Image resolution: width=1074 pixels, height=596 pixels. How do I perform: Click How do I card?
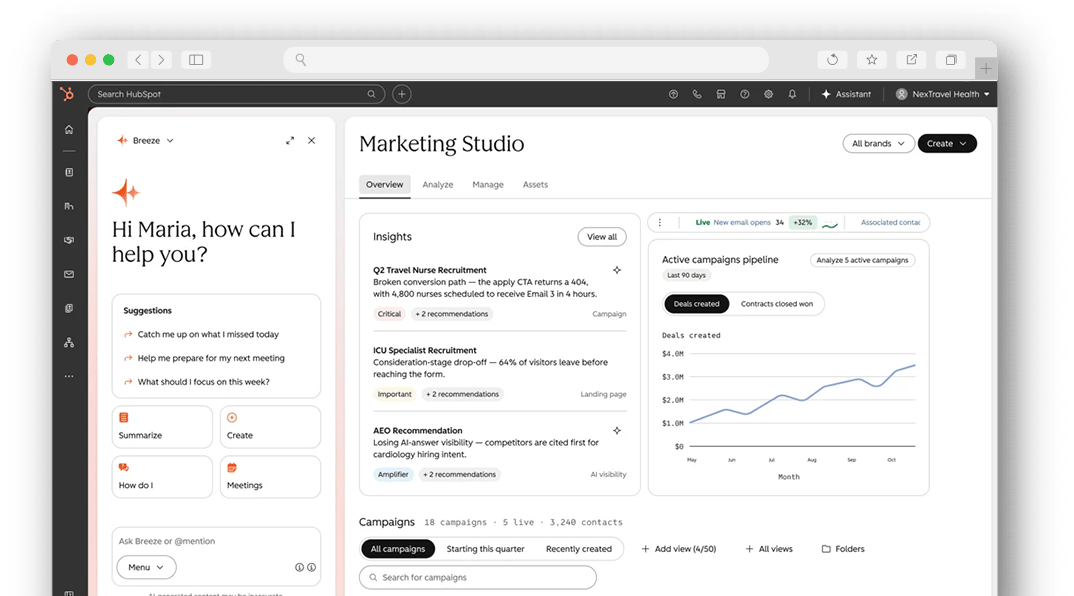click(162, 477)
